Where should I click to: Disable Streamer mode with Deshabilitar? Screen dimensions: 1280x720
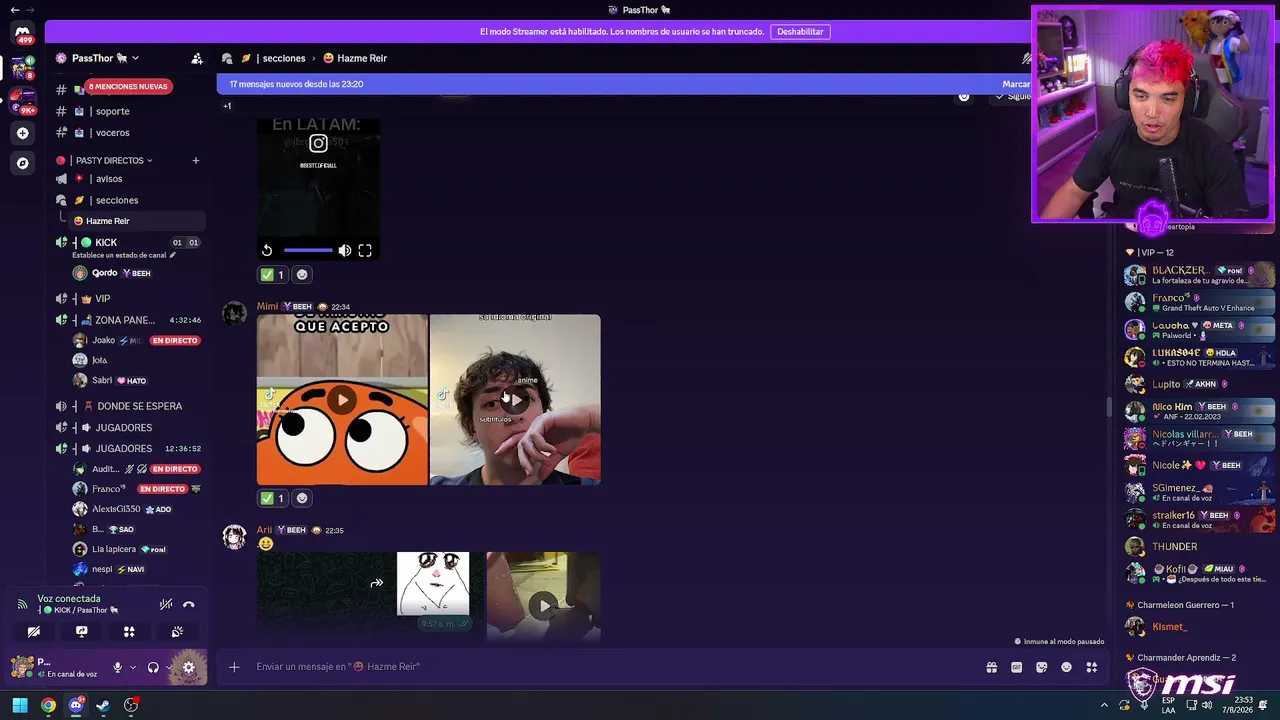(x=800, y=32)
